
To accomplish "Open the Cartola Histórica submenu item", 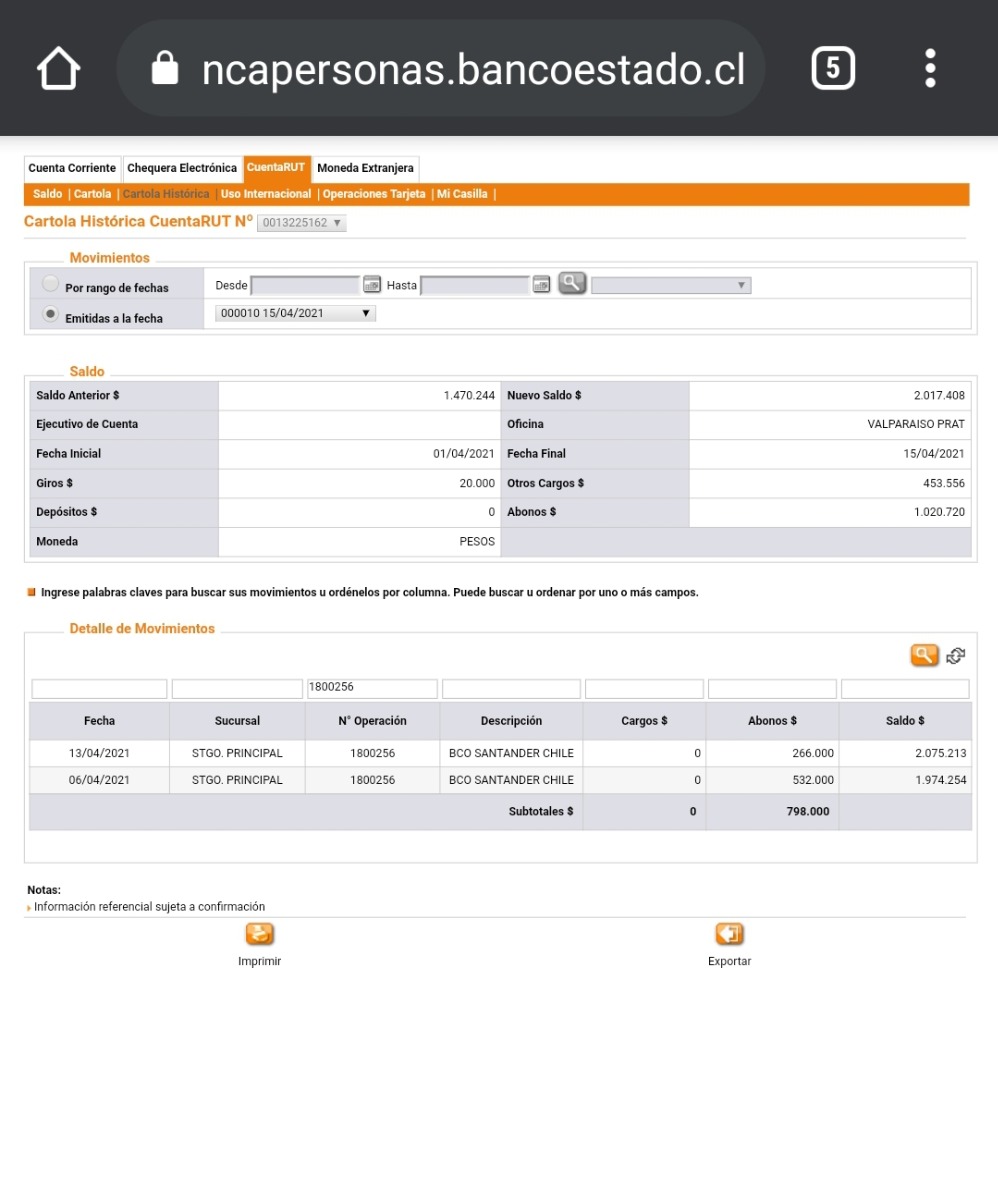I will pyautogui.click(x=166, y=194).
